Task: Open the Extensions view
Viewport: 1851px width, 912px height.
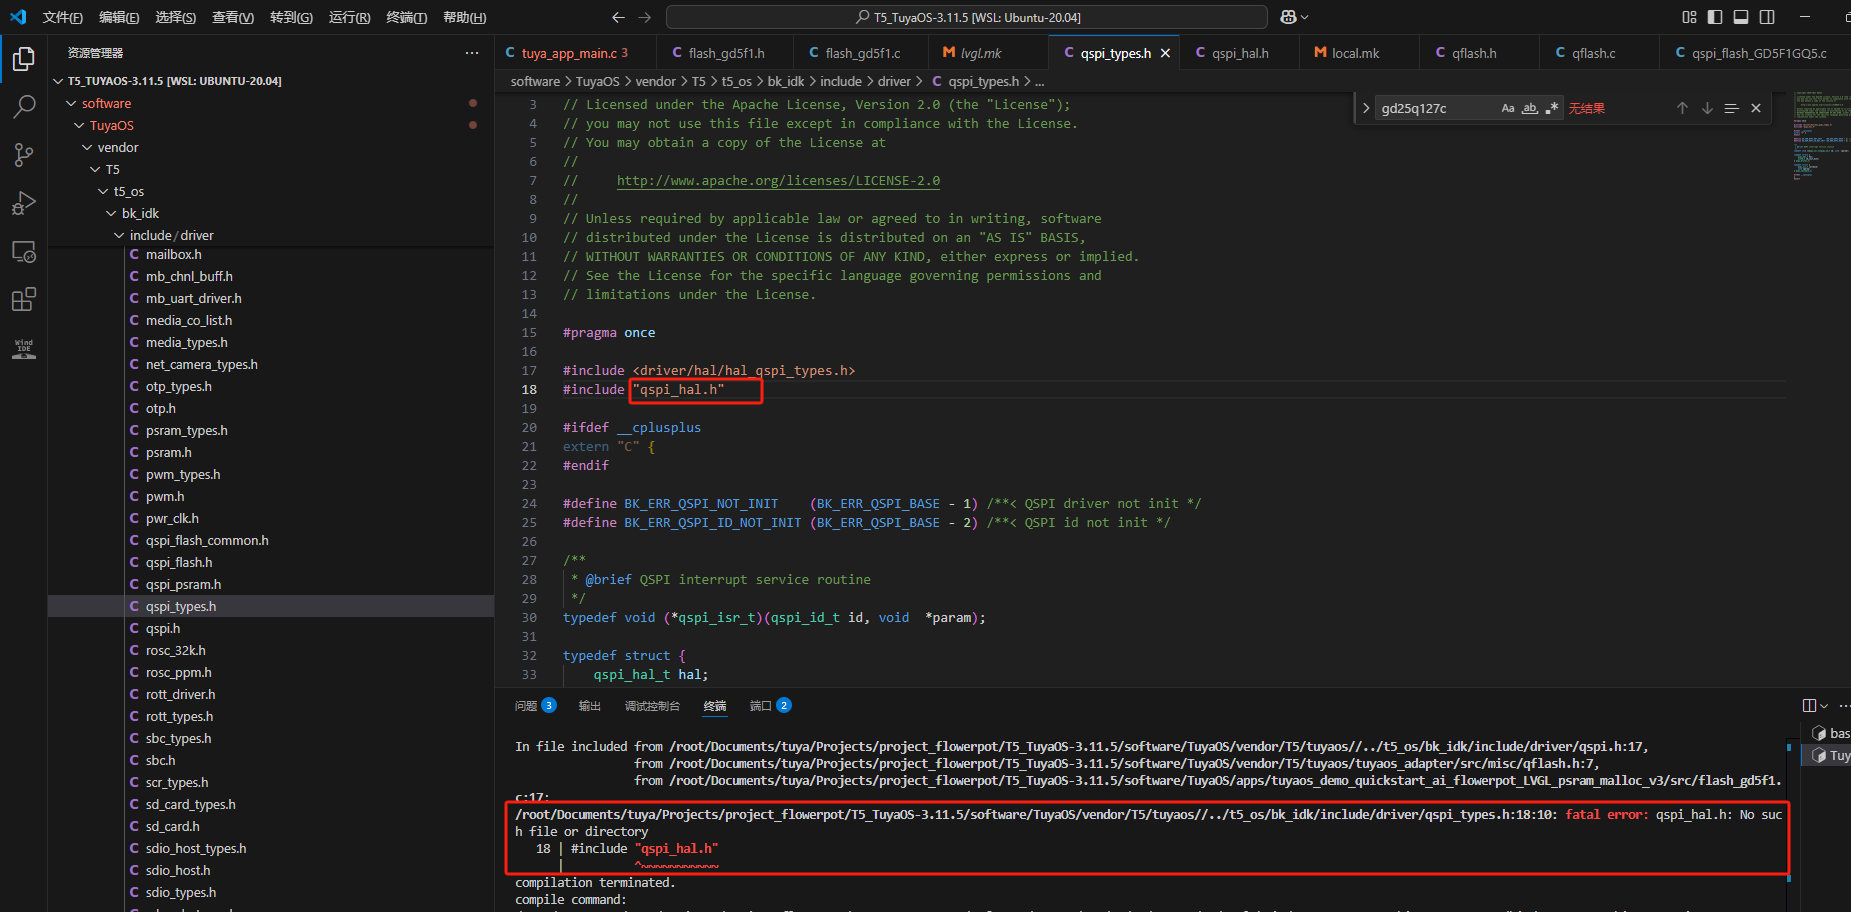Action: [x=23, y=299]
